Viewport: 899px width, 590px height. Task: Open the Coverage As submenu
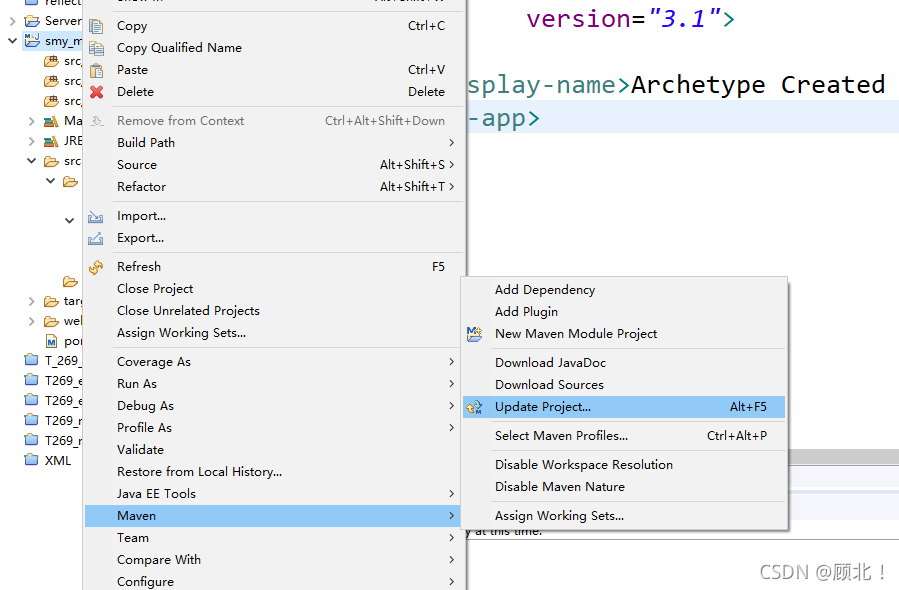(x=273, y=362)
